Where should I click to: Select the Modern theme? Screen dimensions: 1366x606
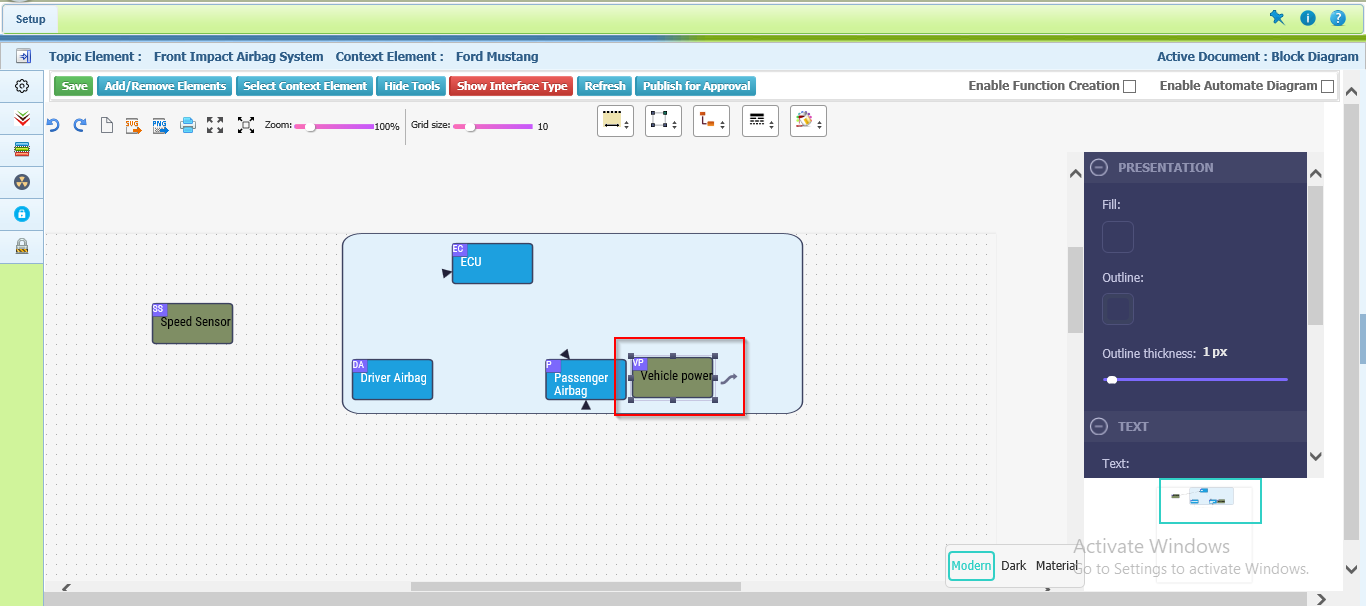[971, 566]
